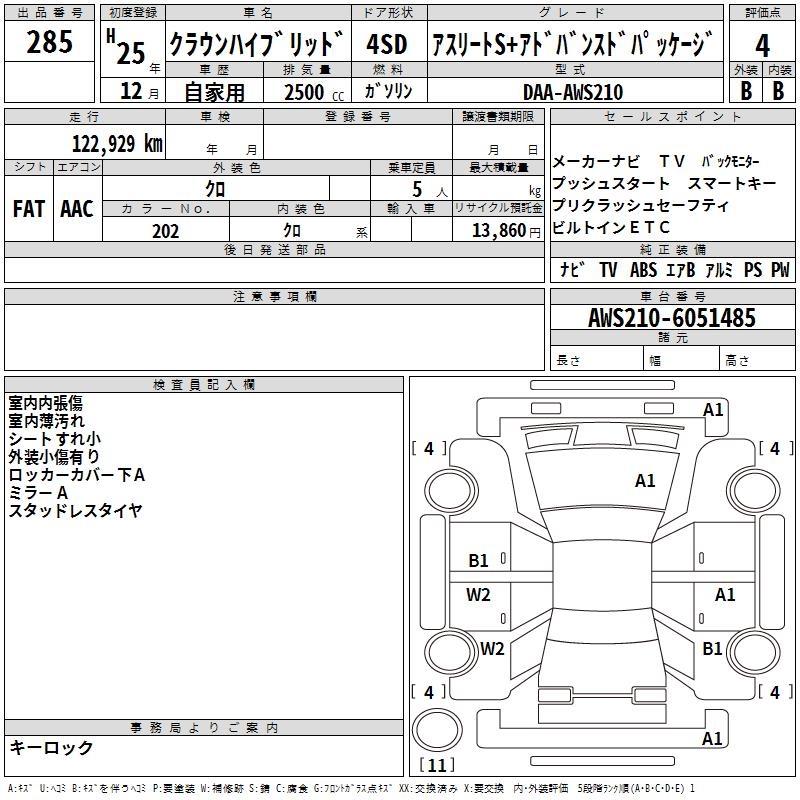Click the B1 mark on left front door
The width and height of the screenshot is (800, 800).
478,561
